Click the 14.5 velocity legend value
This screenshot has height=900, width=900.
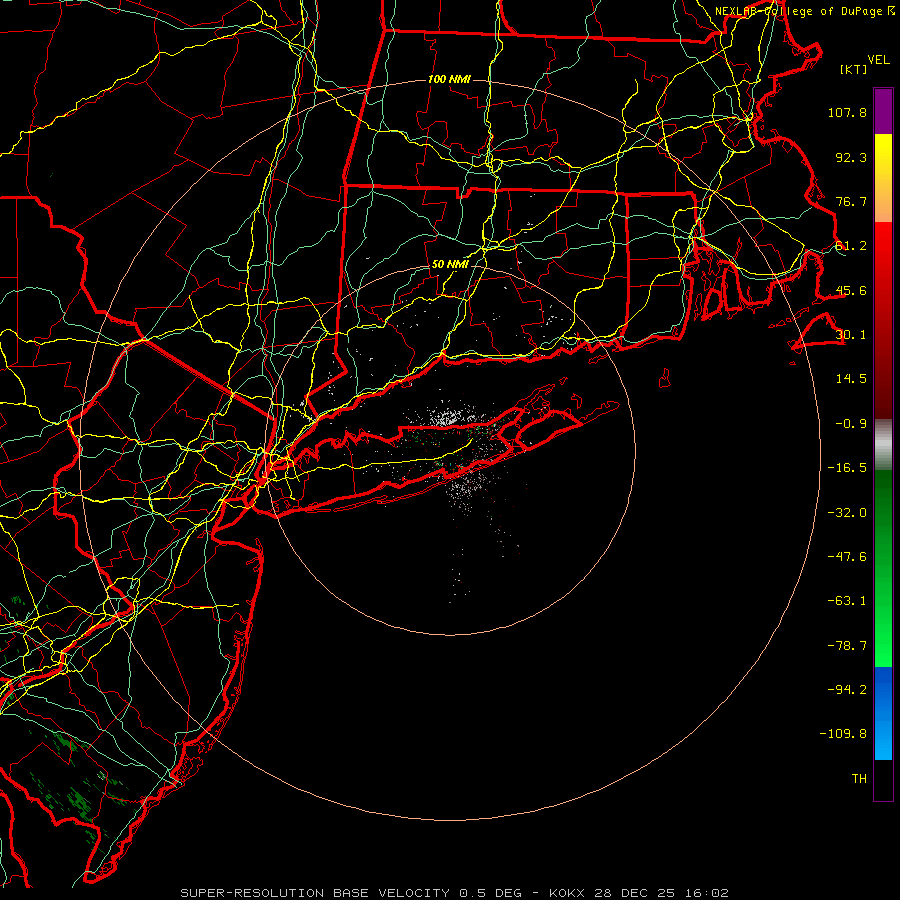pyautogui.click(x=851, y=379)
